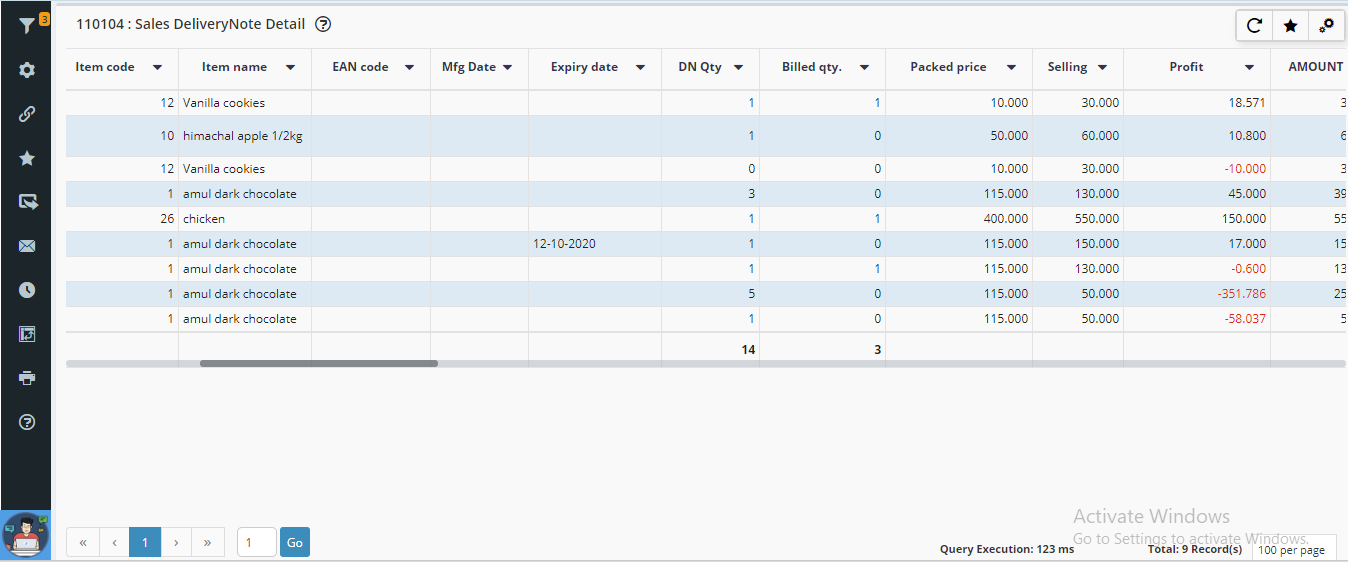
Task: Click the sidebar favorites star icon
Action: coord(27,158)
